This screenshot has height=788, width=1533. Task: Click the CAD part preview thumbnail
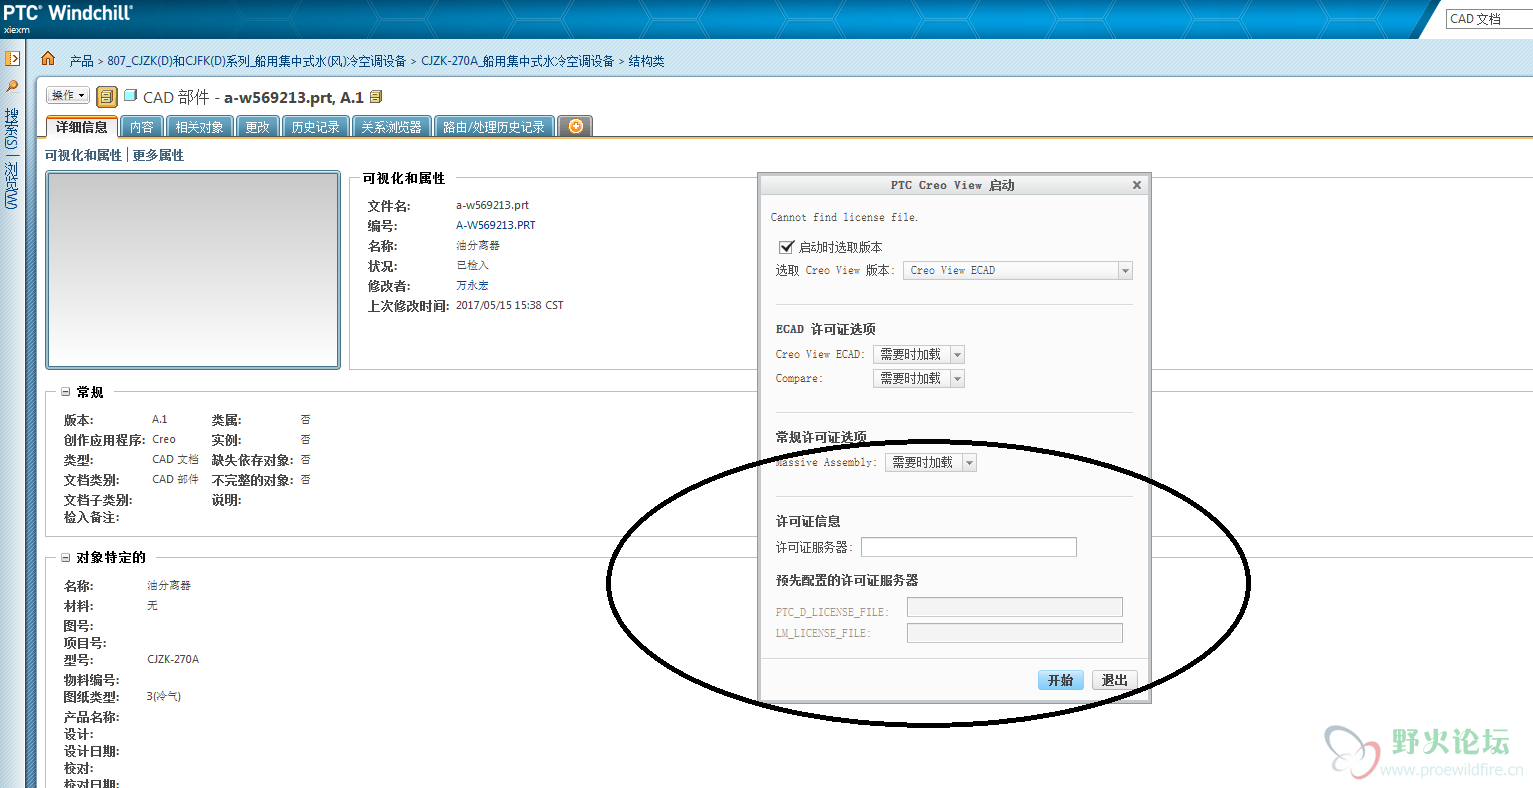(x=193, y=270)
